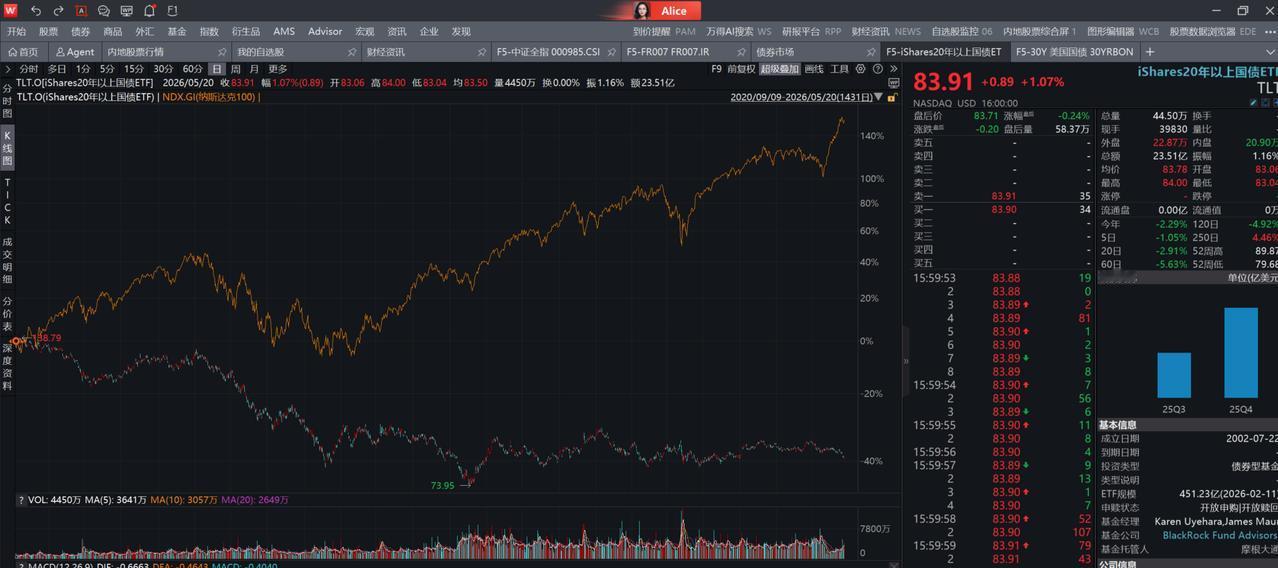Click pin icon on 债券市场 tab
Viewport: 1278px width, 568px height.
point(872,52)
